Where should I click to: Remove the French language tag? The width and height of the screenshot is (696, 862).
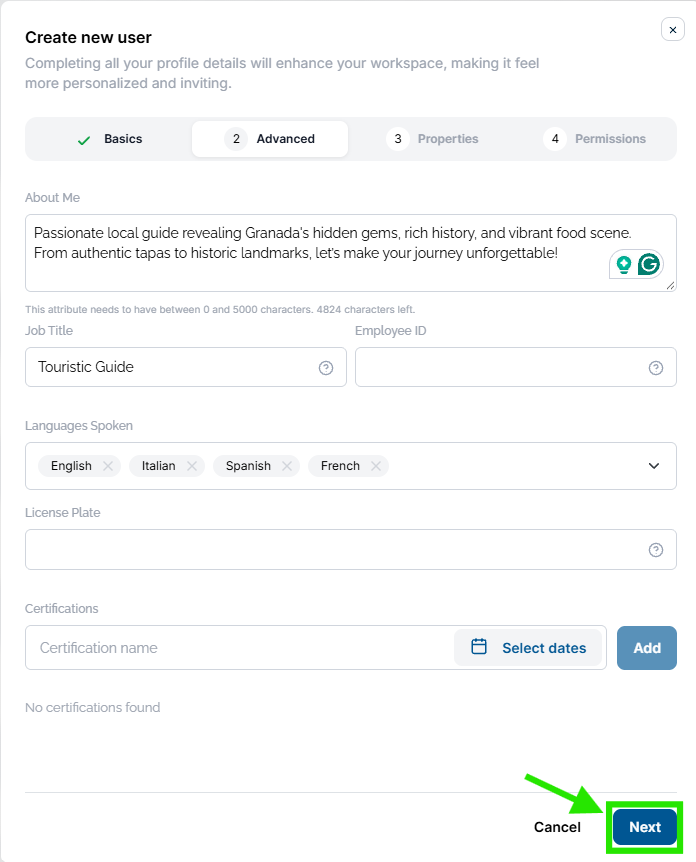[375, 466]
